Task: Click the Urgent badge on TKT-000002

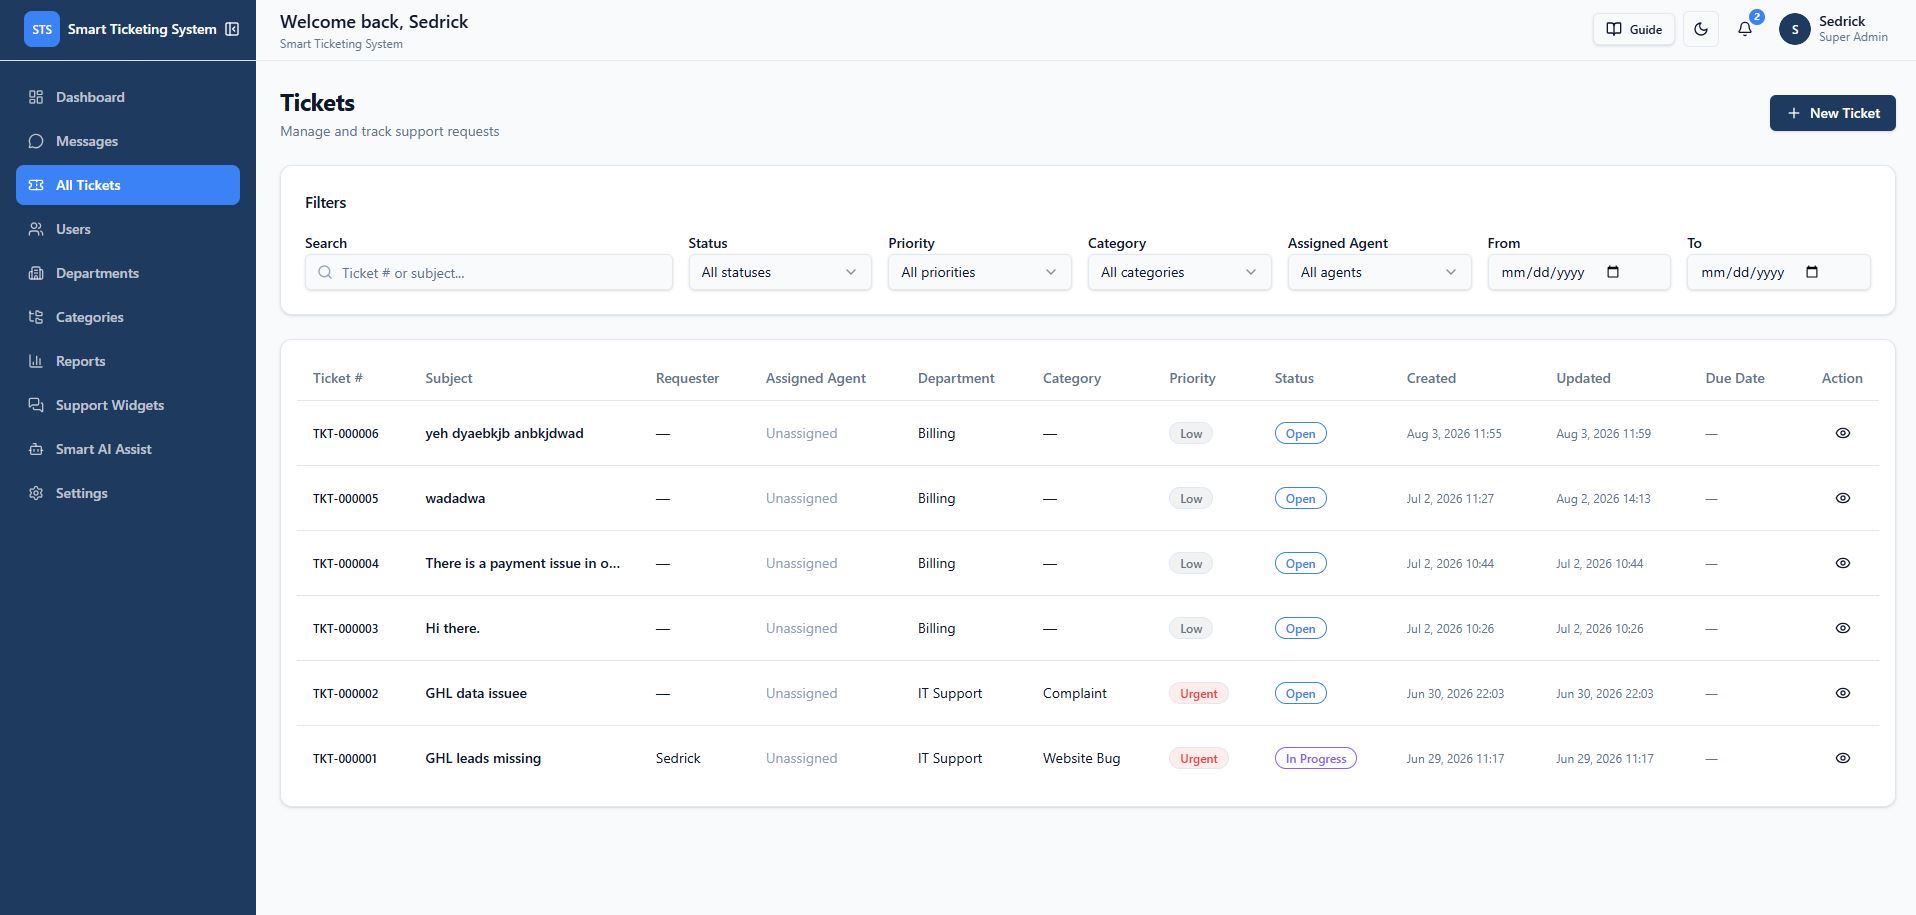Action: pos(1198,693)
